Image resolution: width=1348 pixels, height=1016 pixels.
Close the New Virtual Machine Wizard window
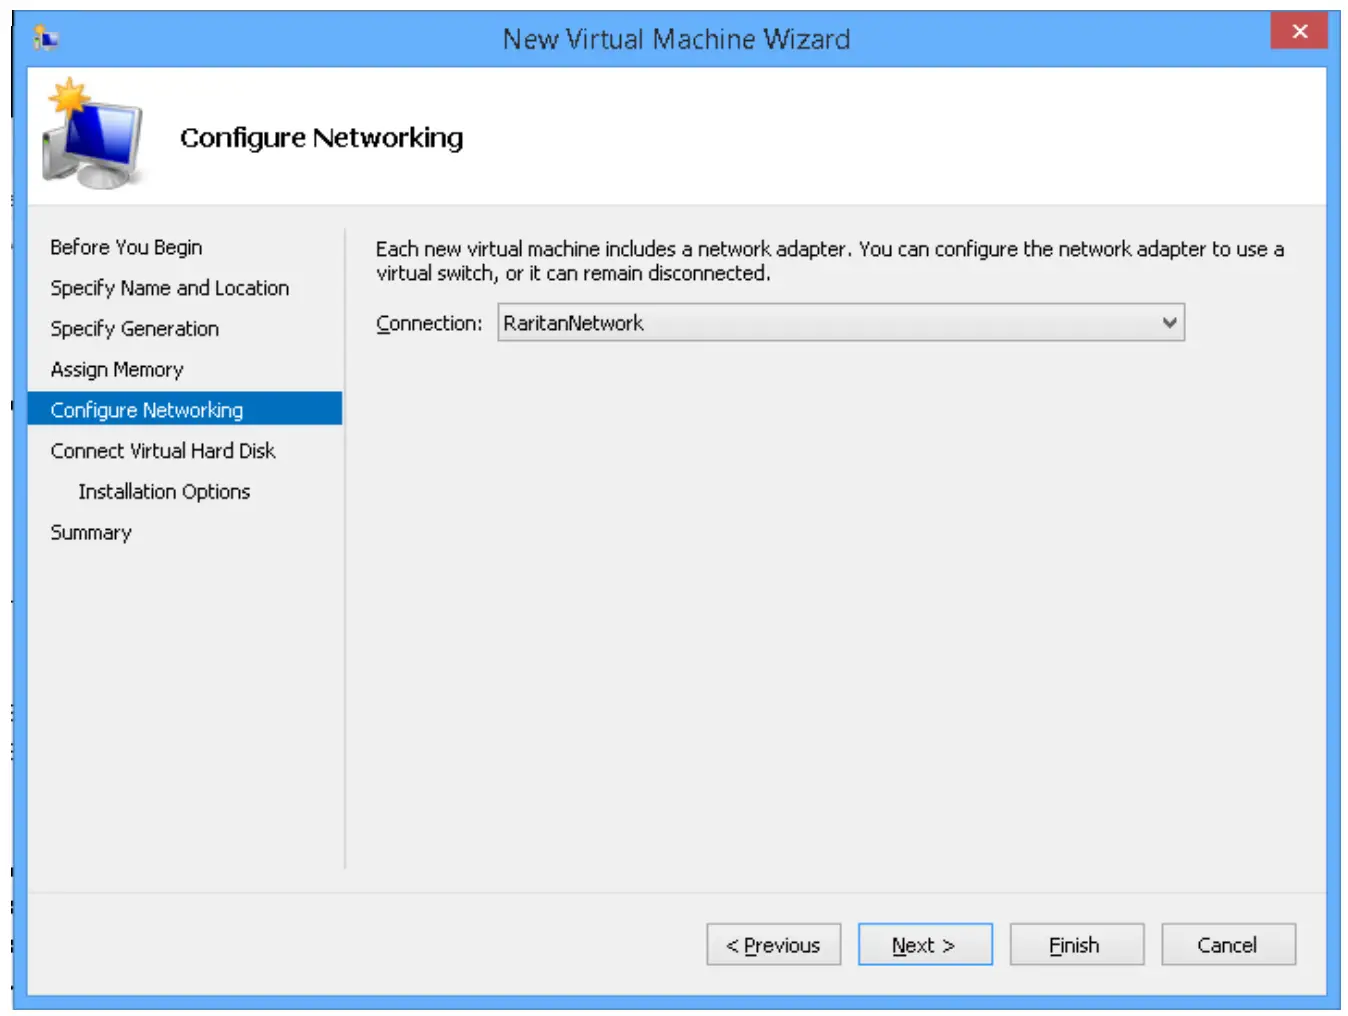click(1299, 31)
